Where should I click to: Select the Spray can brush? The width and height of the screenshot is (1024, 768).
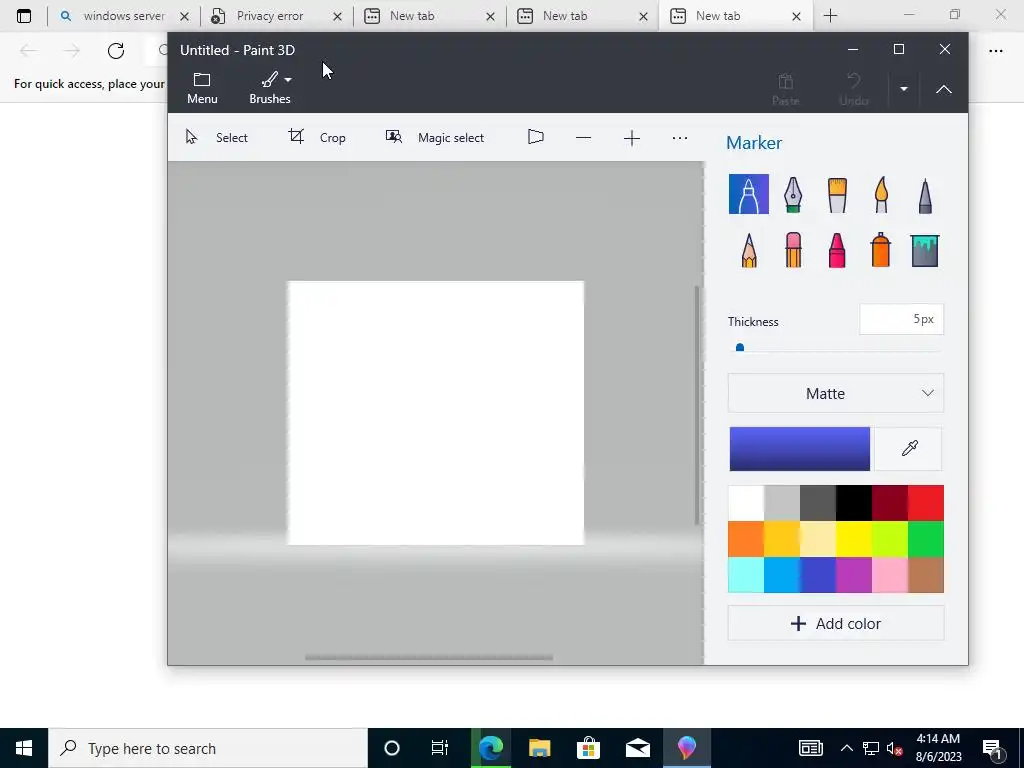pyautogui.click(x=880, y=249)
